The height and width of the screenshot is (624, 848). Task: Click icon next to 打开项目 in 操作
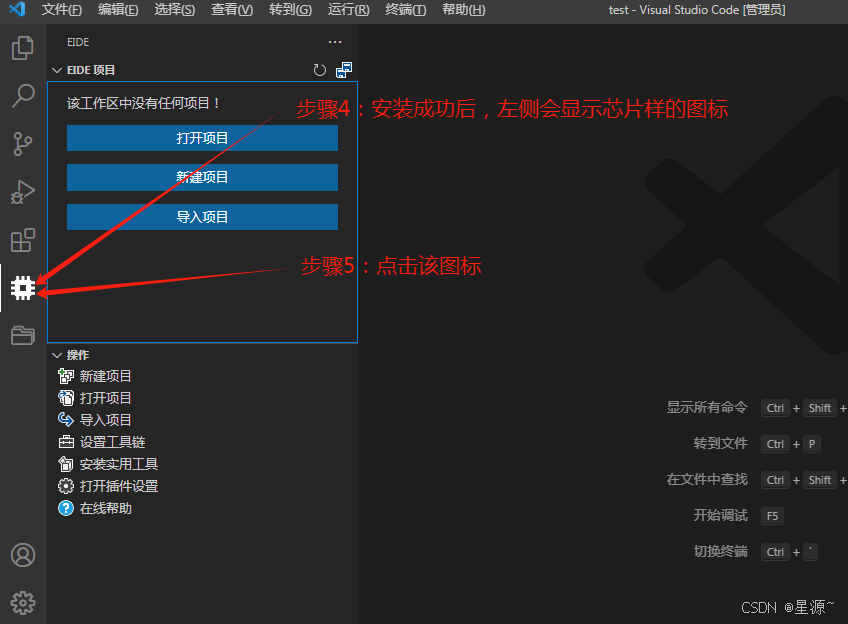pos(66,398)
